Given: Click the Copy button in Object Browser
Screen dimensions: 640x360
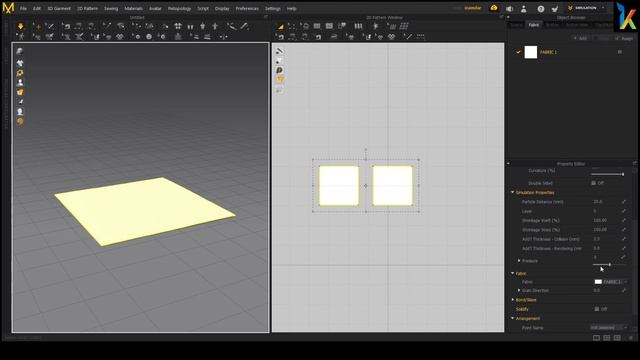Looking at the screenshot, I should (x=602, y=38).
